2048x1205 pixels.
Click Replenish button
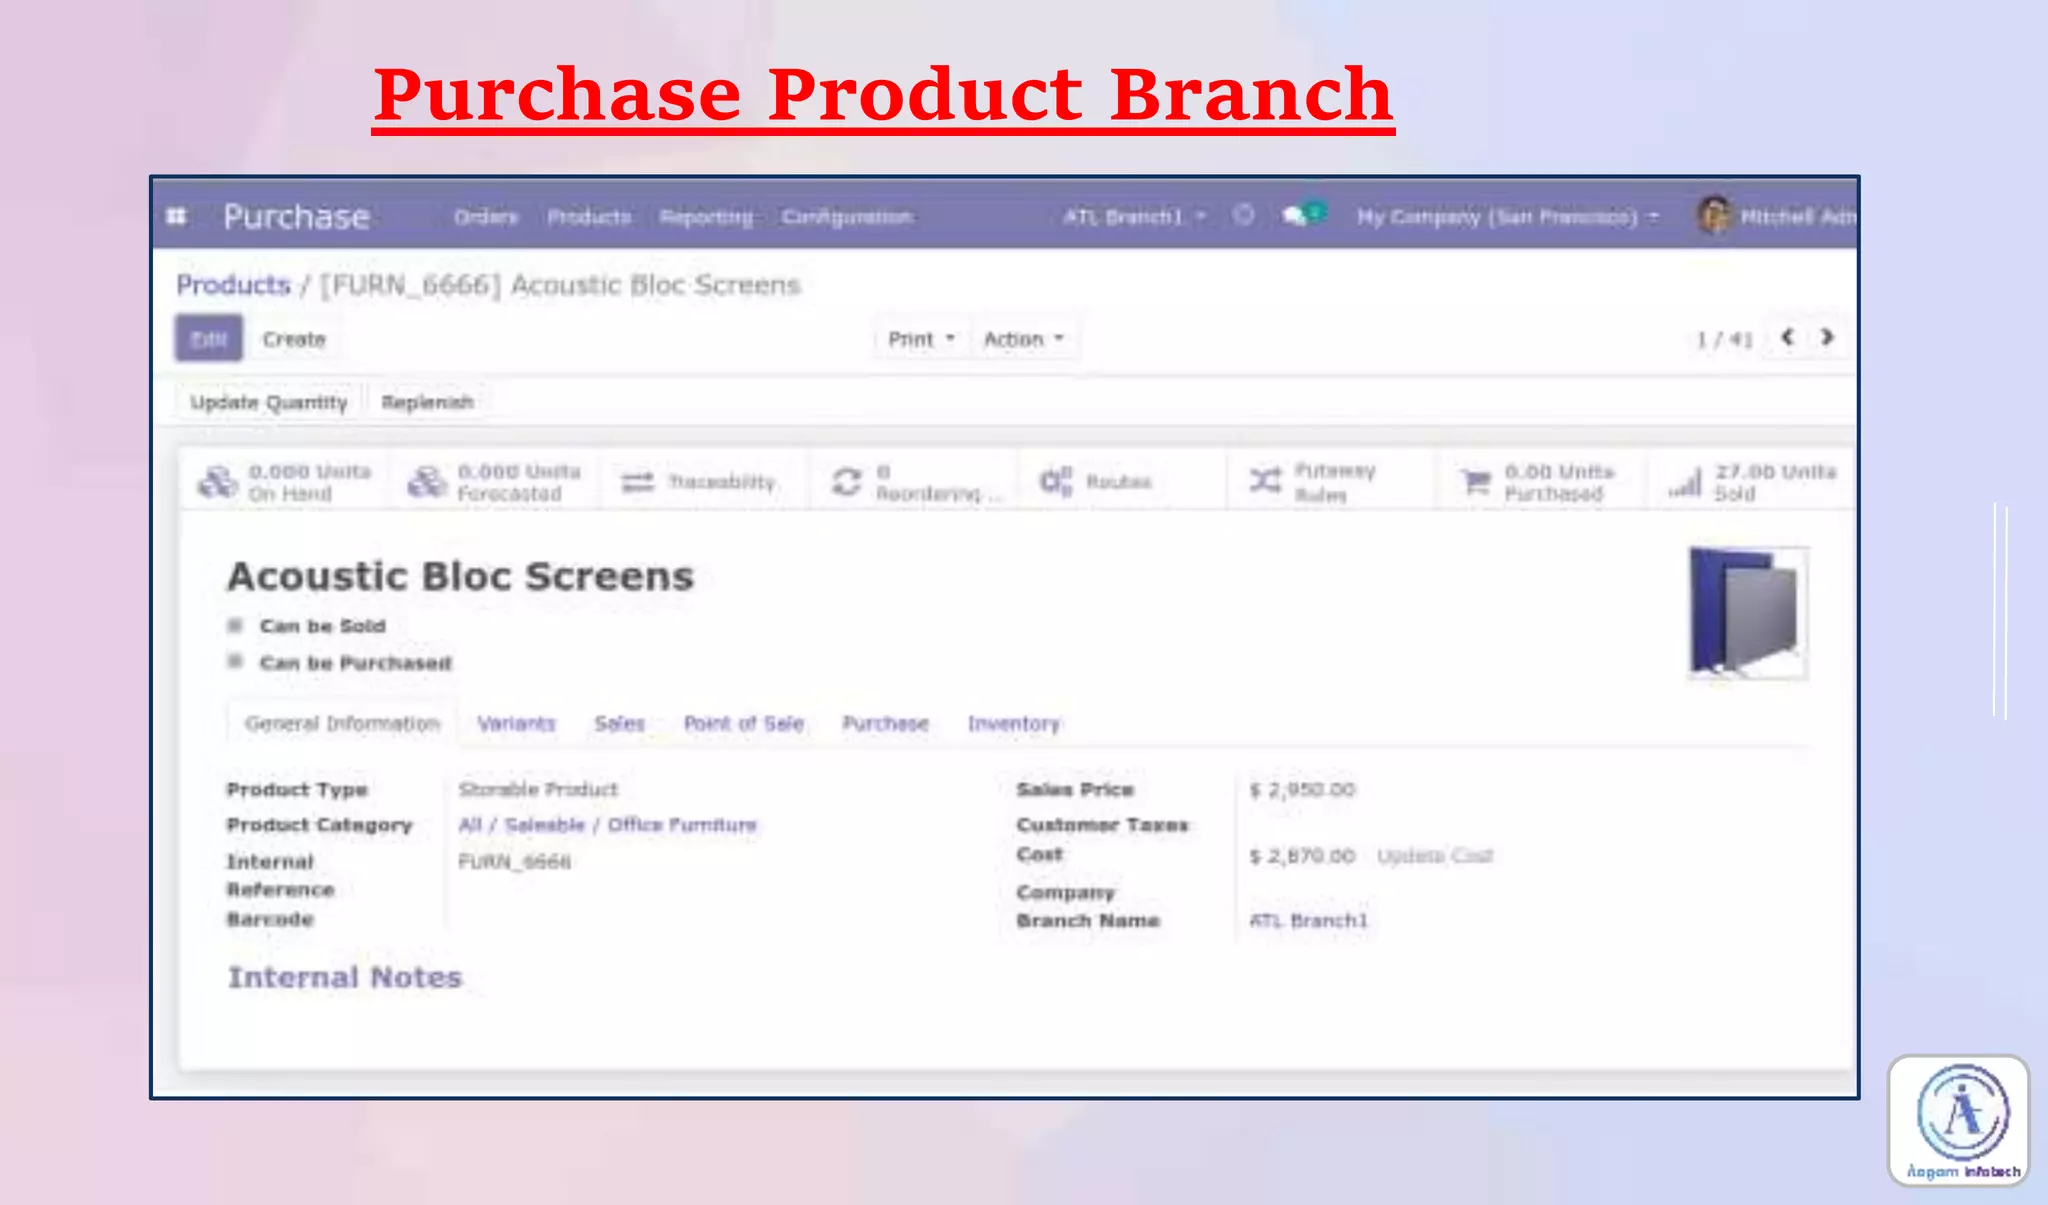coord(427,402)
